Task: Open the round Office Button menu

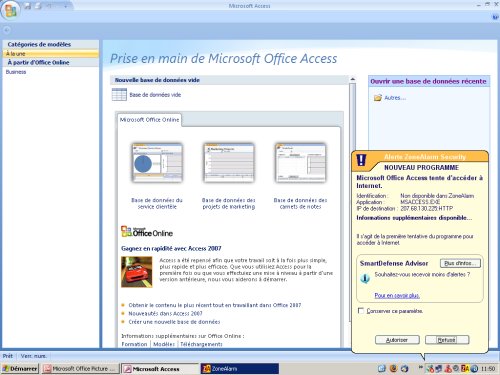Action: [11, 10]
